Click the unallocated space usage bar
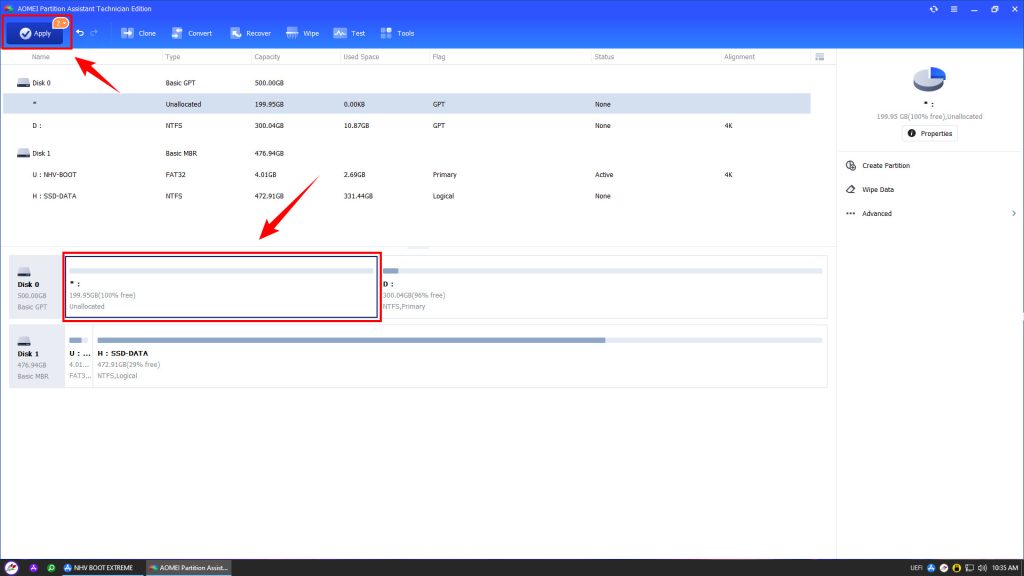This screenshot has height=576, width=1024. 221,271
